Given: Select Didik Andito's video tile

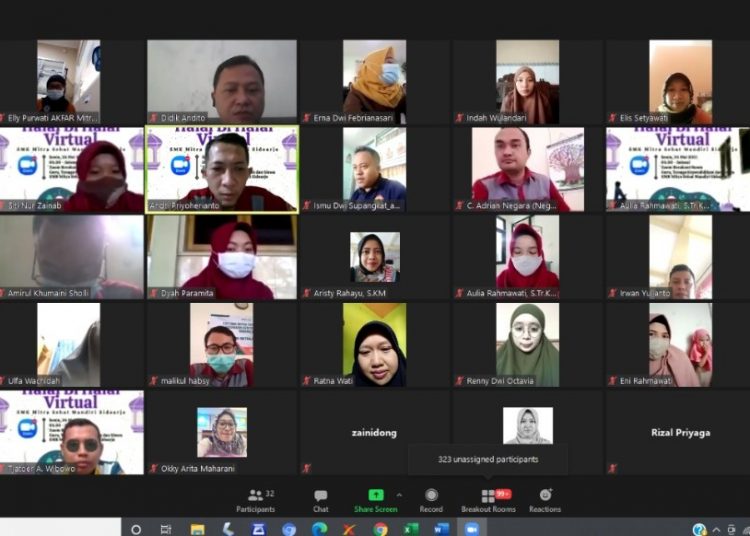Looking at the screenshot, I should pos(222,81).
